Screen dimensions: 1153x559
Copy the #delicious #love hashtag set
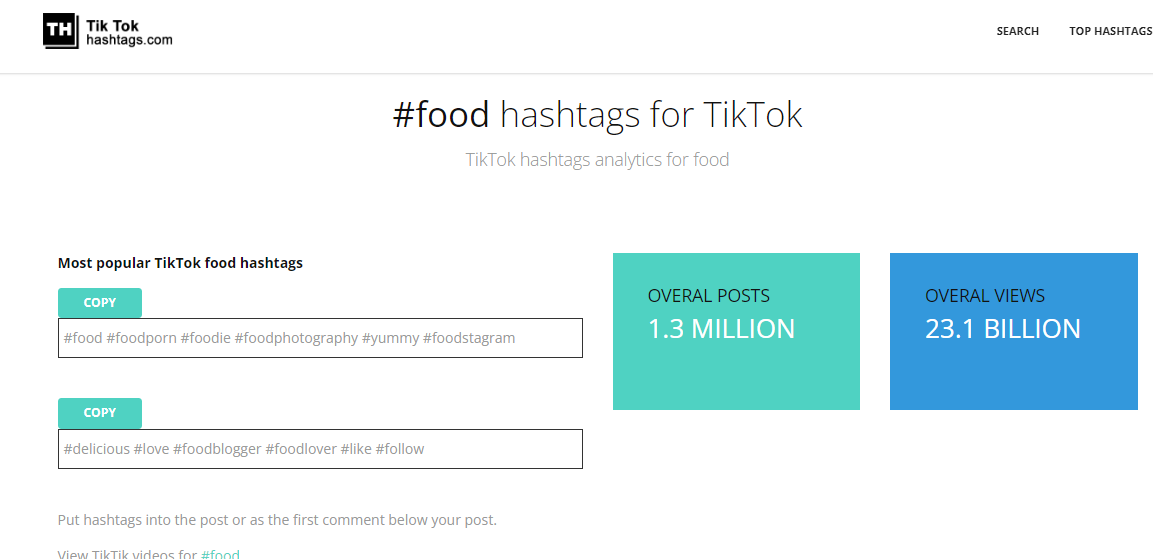[100, 413]
